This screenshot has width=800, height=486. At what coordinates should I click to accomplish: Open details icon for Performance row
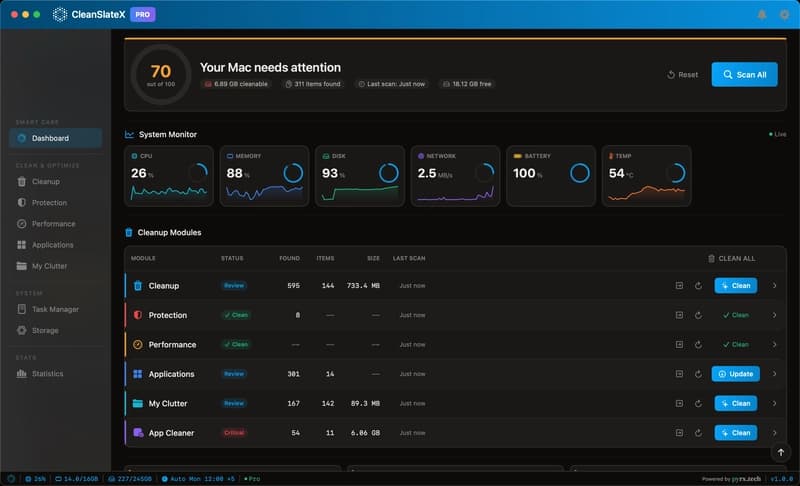pos(679,345)
